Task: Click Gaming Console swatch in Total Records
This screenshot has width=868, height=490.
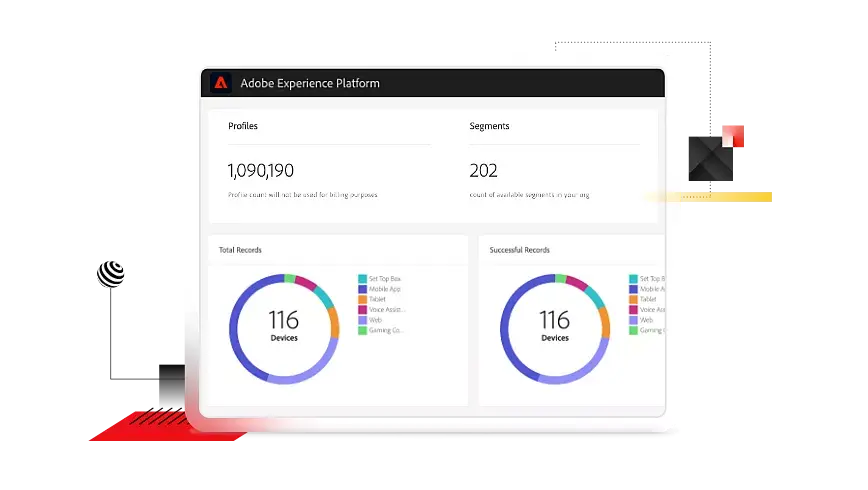Action: pos(362,330)
